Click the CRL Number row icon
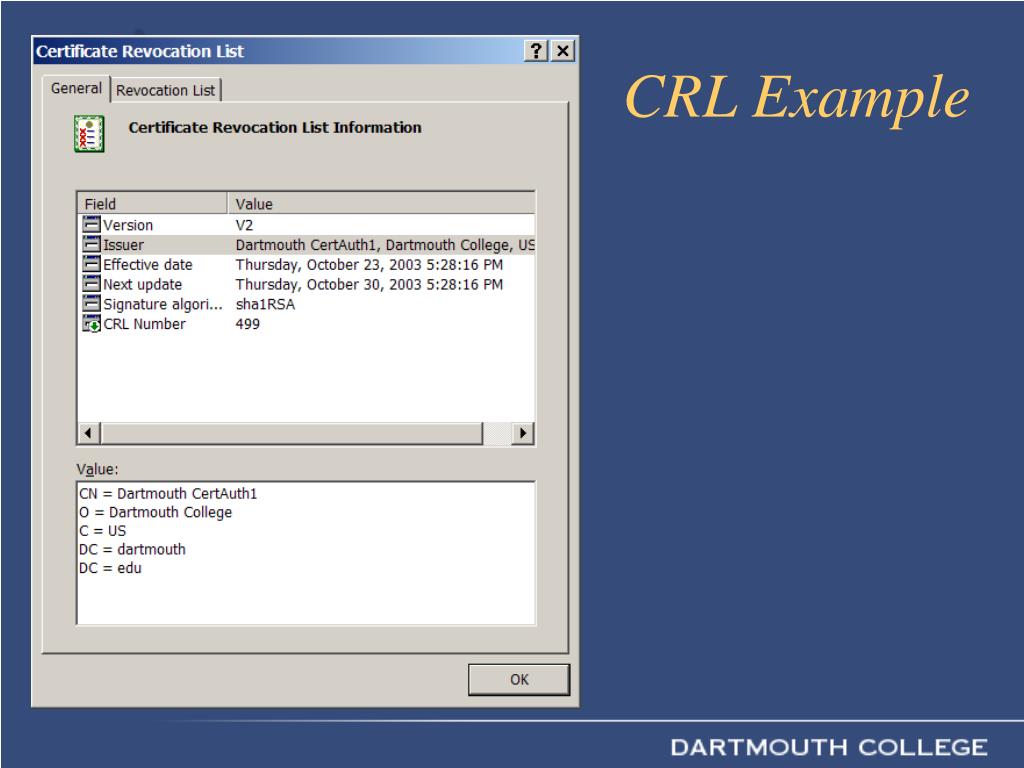1024x768 pixels. coord(91,324)
